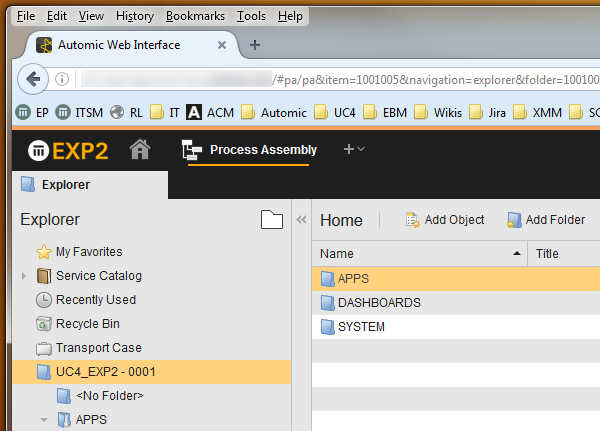Close the Automic Web Interface tab
The image size is (600, 431).
click(x=222, y=45)
